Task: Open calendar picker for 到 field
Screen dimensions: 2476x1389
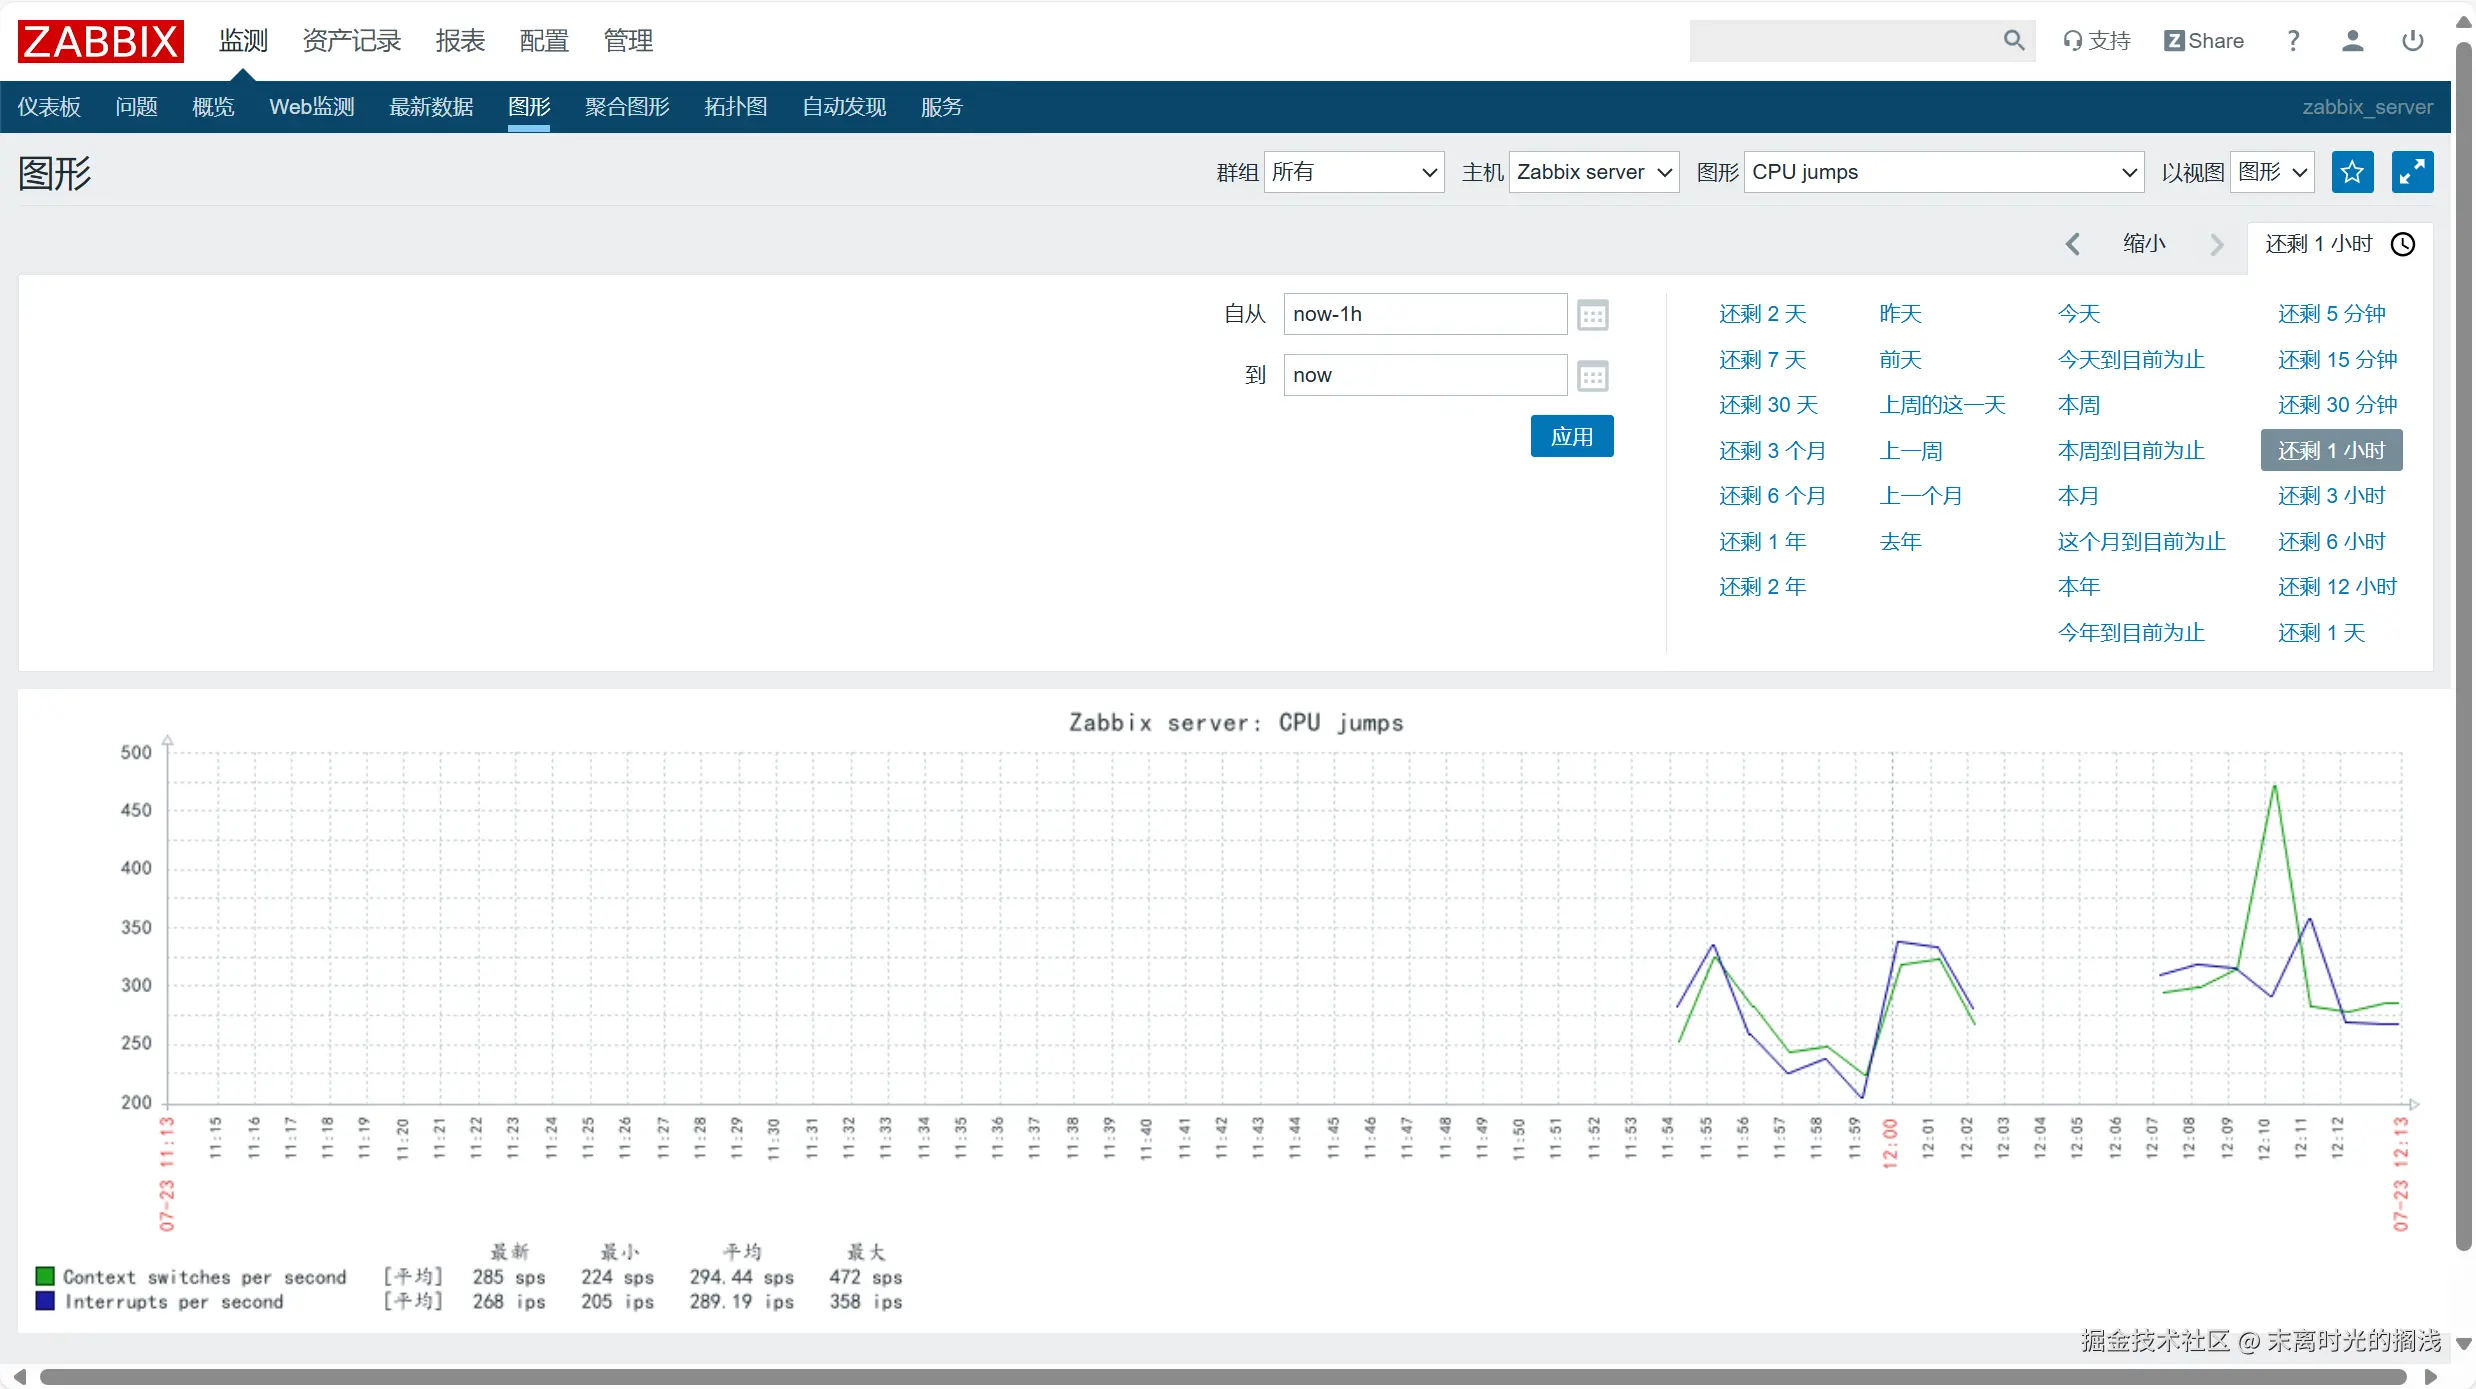Action: [x=1592, y=376]
